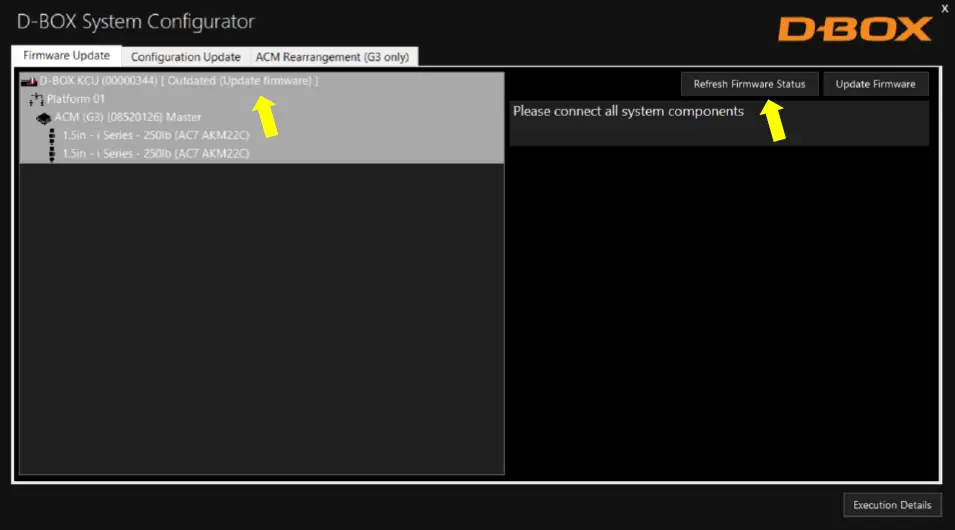Click the Update Firmware button
Viewport: 955px width, 530px height.
pyautogui.click(x=875, y=84)
